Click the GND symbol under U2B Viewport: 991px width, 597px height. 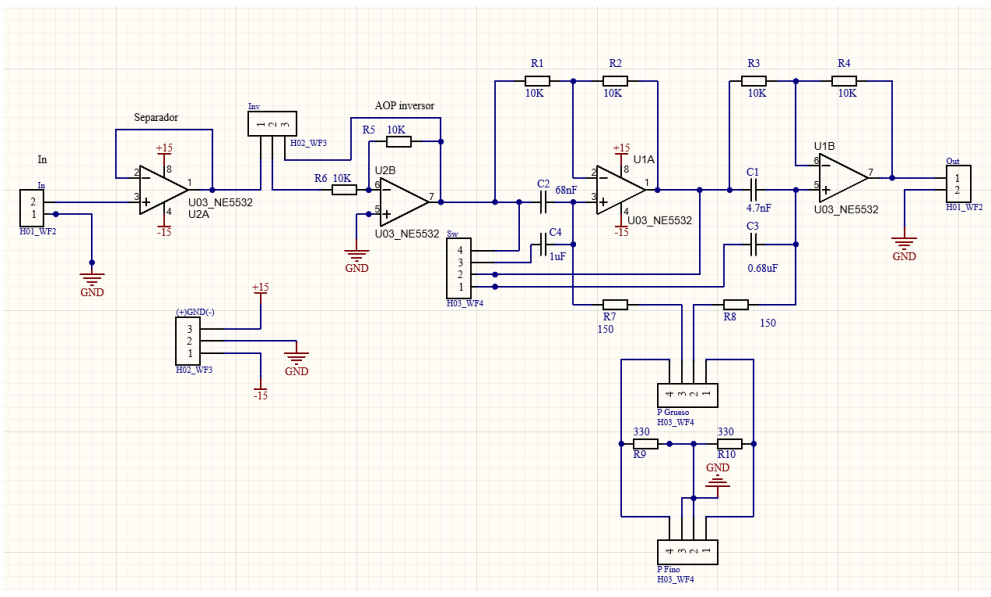pyautogui.click(x=356, y=260)
